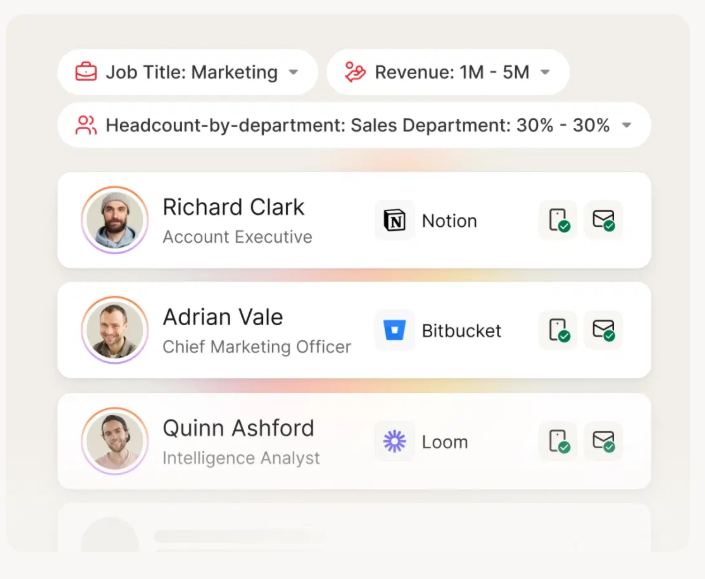
Task: Open Adrian Vale's profile photo
Action: [x=115, y=330]
